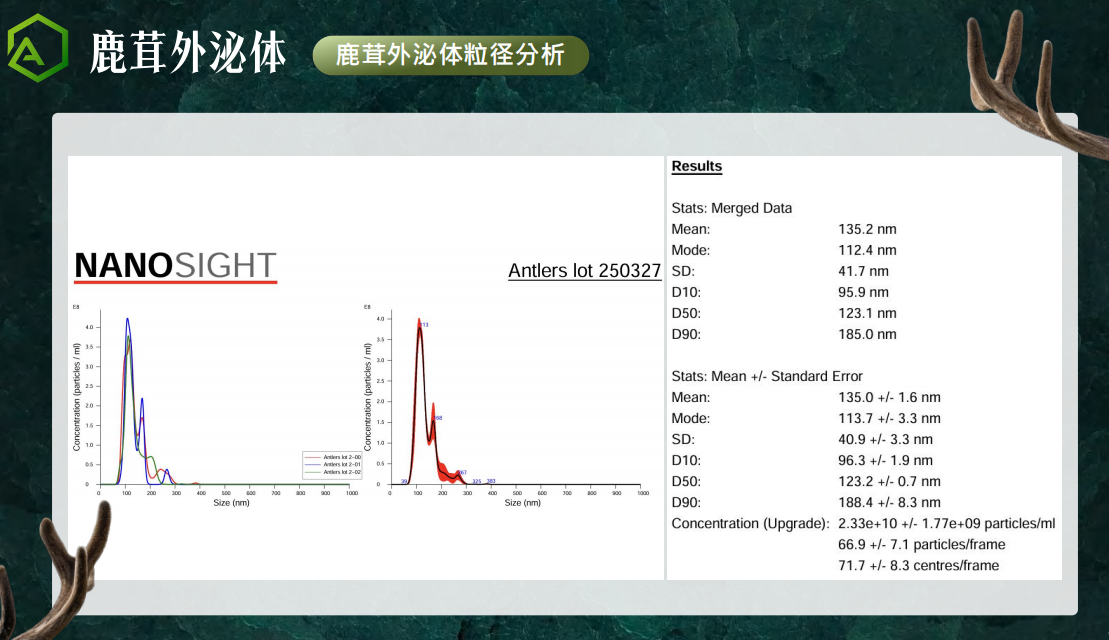Open the Antlers lot 250327 underlined link
The height and width of the screenshot is (640, 1109).
pyautogui.click(x=584, y=271)
